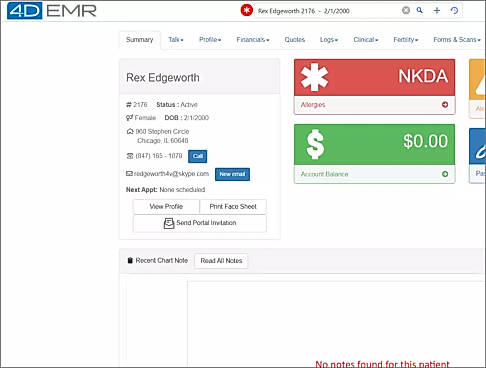Click the 4D EMR logo
The height and width of the screenshot is (368, 486).
tap(52, 11)
